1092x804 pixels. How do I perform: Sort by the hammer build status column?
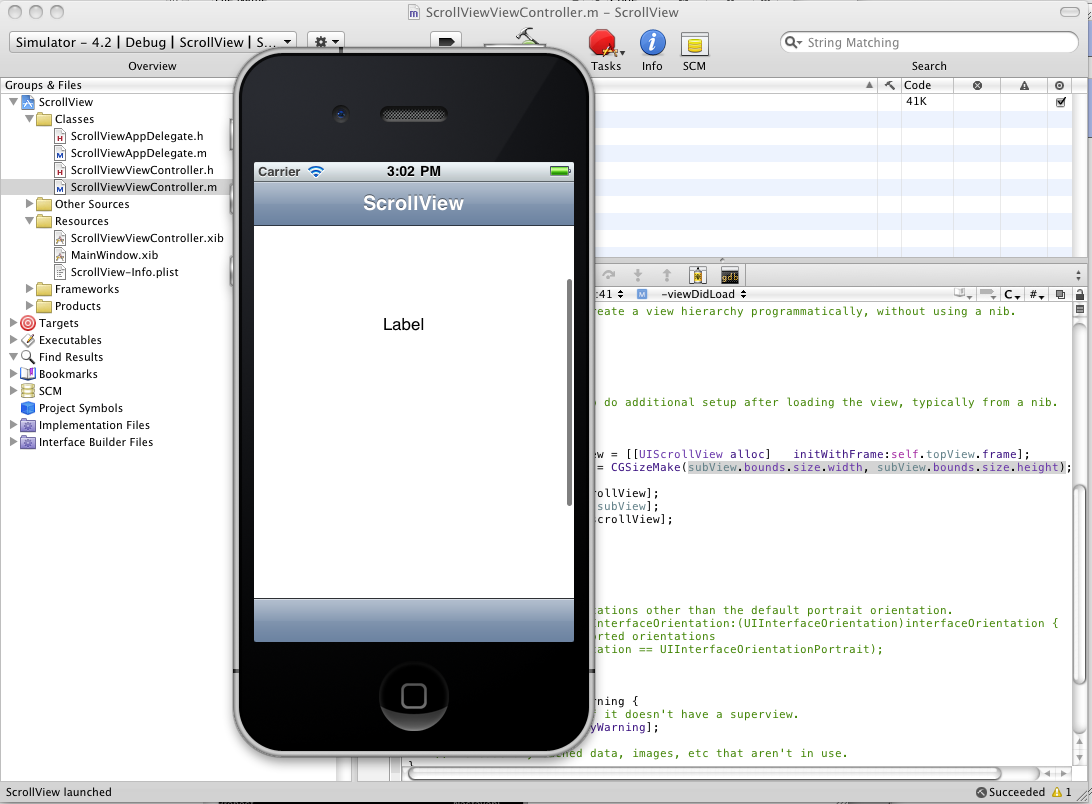[889, 85]
